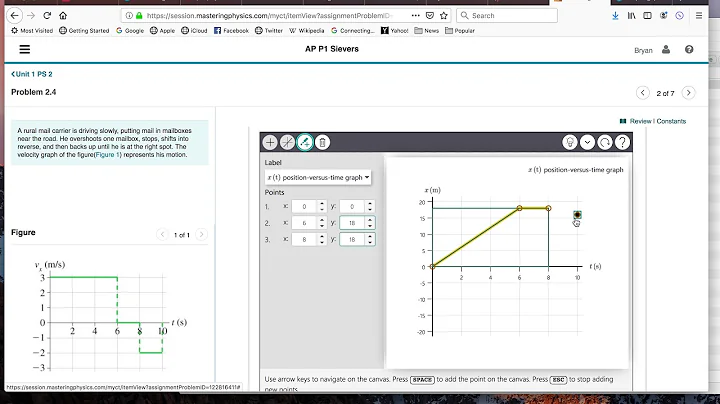Reload the page

[47, 16]
